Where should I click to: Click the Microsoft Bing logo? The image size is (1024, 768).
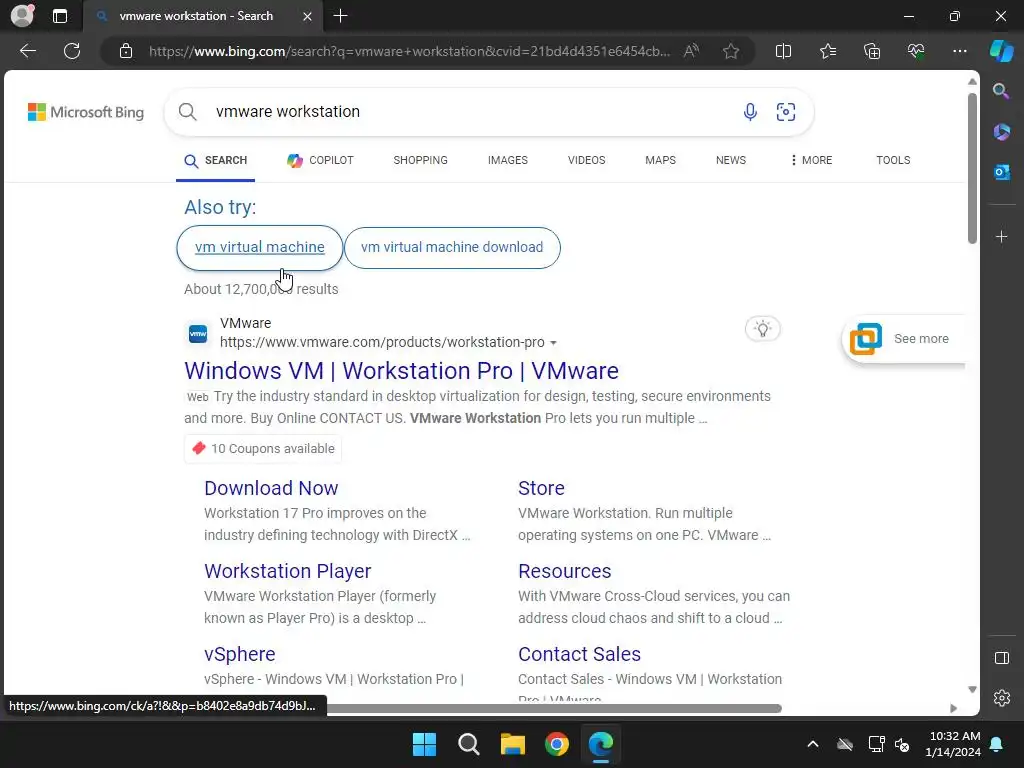click(86, 112)
